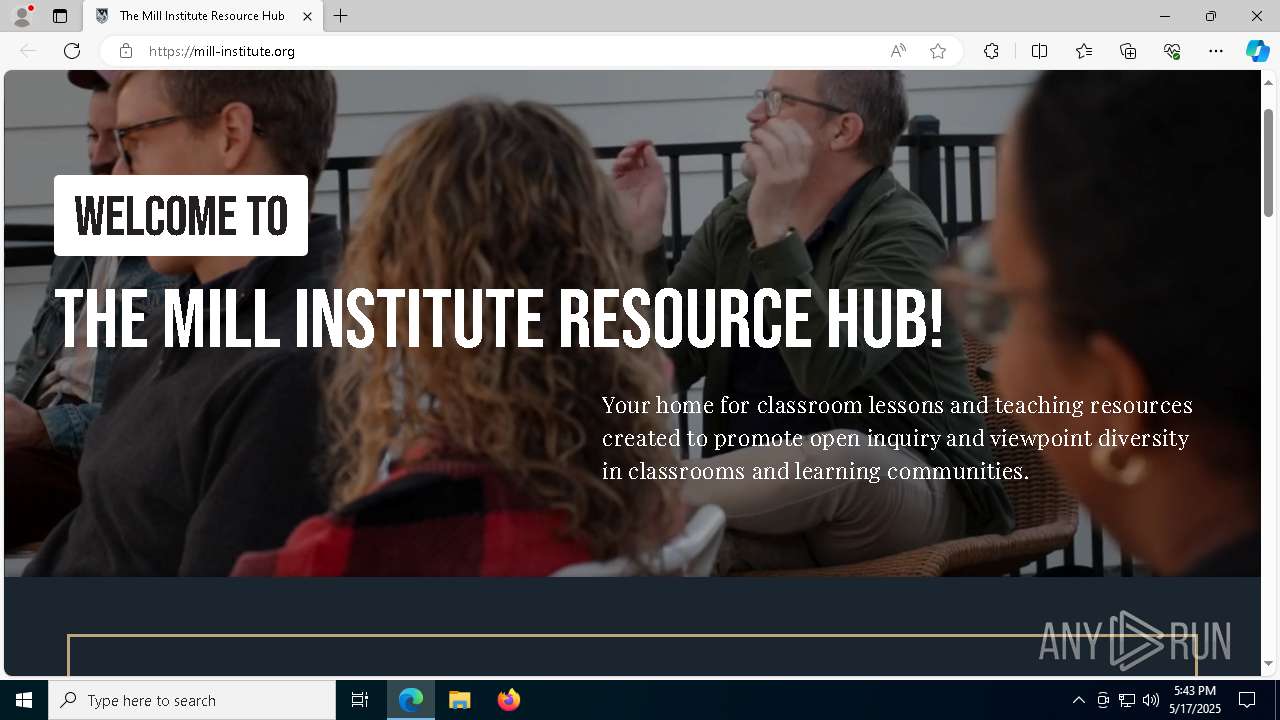Open Task View on the taskbar

coord(360,700)
